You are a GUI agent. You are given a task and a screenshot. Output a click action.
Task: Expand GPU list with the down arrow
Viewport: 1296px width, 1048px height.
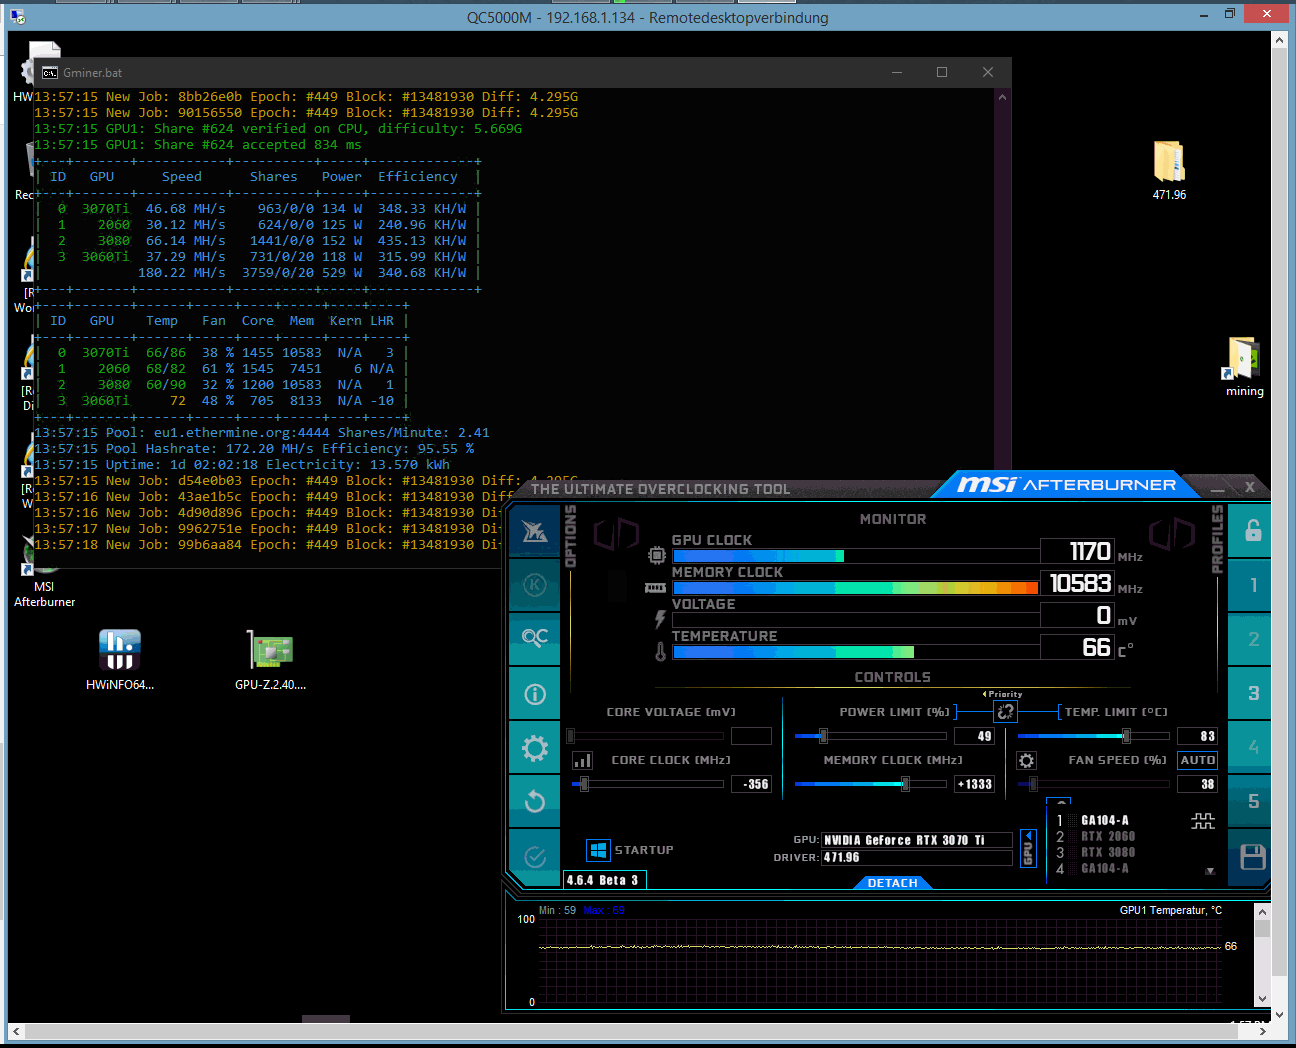point(1210,872)
